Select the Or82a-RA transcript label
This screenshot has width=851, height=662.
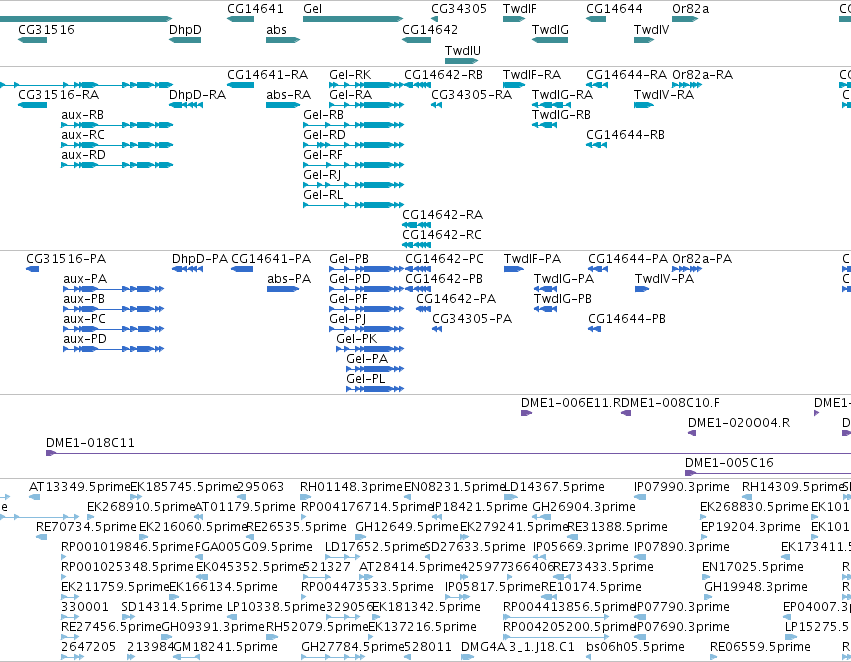pos(702,74)
